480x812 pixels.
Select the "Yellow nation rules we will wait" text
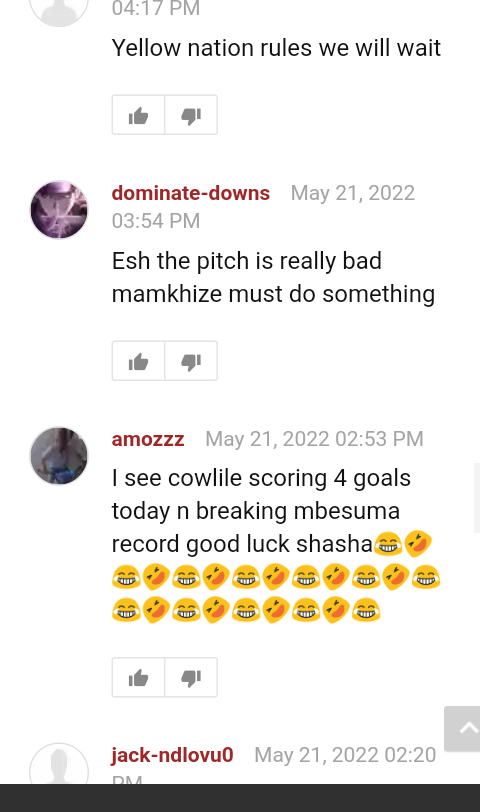click(x=276, y=48)
